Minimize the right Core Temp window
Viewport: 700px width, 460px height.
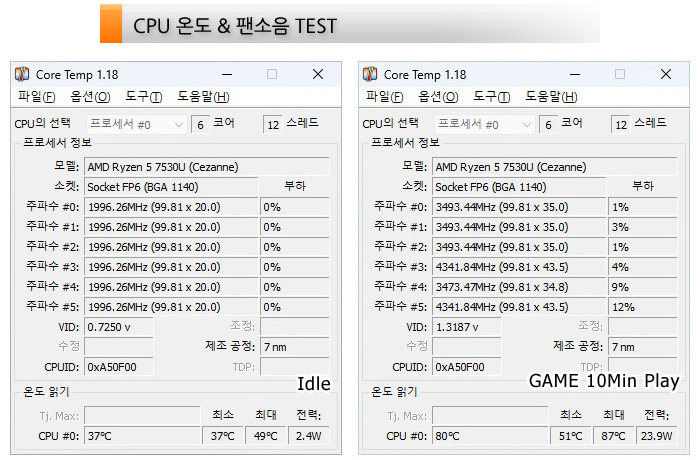point(574,74)
